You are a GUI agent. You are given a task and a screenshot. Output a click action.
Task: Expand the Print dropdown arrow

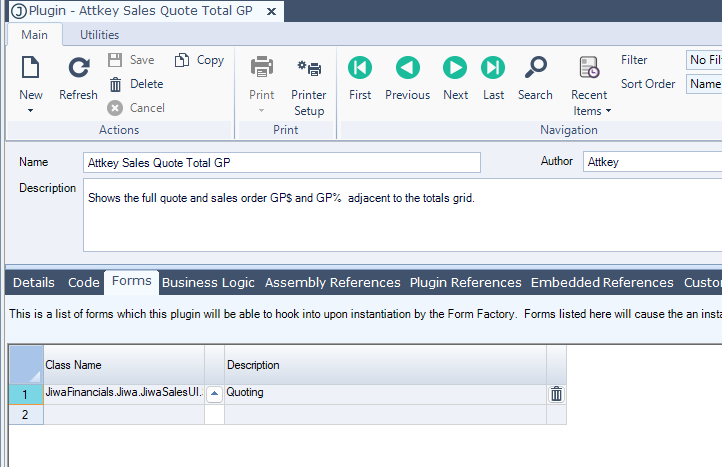click(x=262, y=111)
